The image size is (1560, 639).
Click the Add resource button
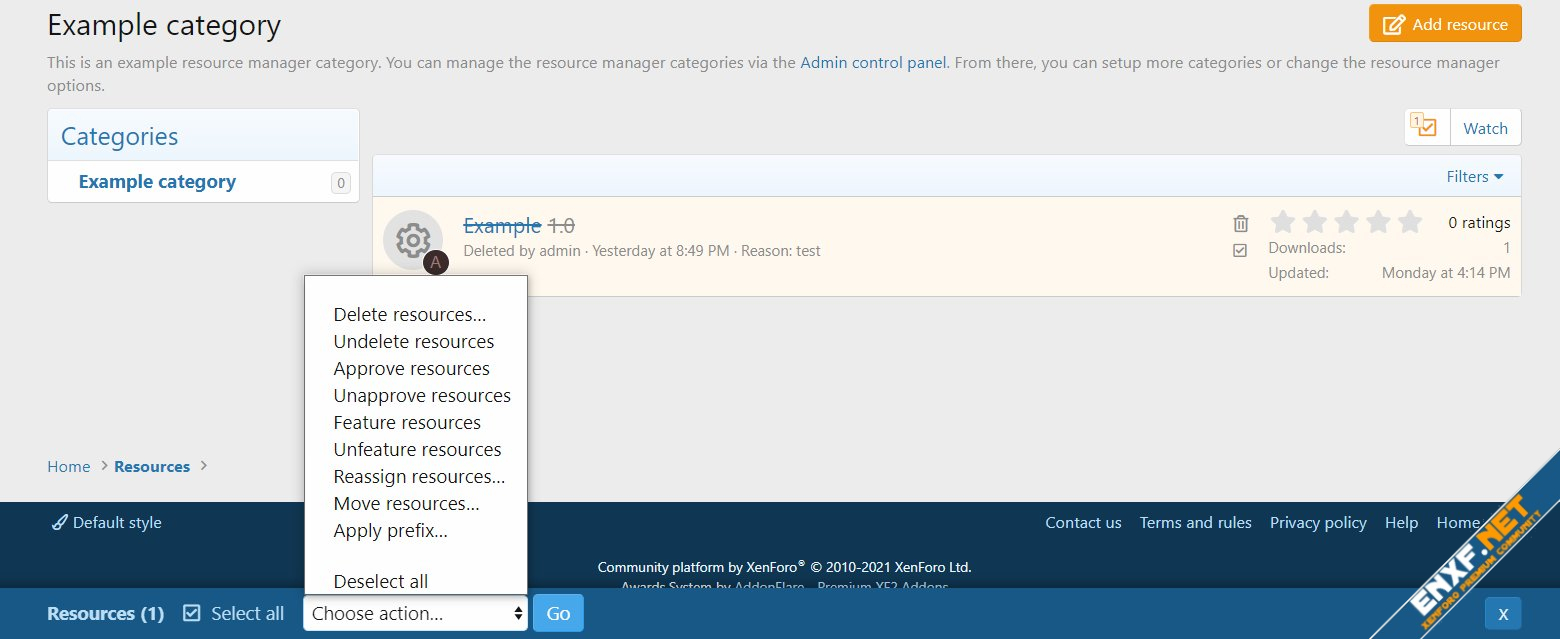pyautogui.click(x=1445, y=24)
